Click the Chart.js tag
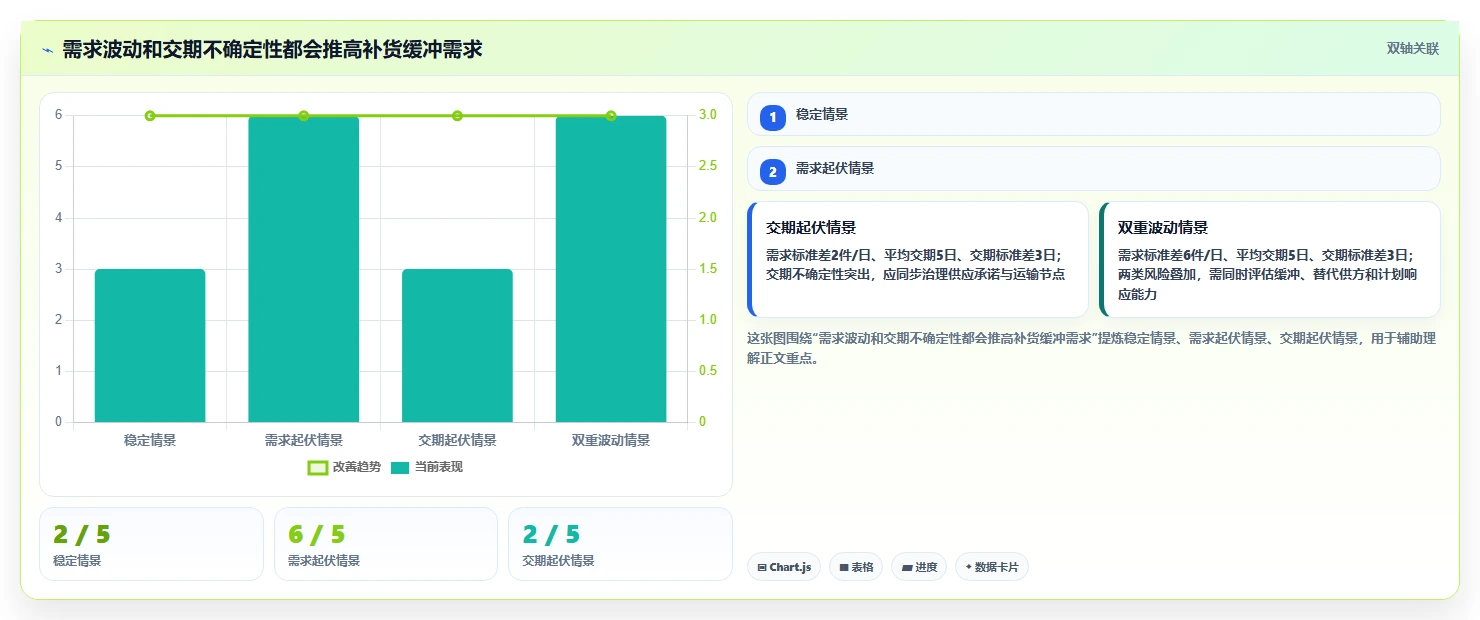The width and height of the screenshot is (1480, 620). point(784,567)
